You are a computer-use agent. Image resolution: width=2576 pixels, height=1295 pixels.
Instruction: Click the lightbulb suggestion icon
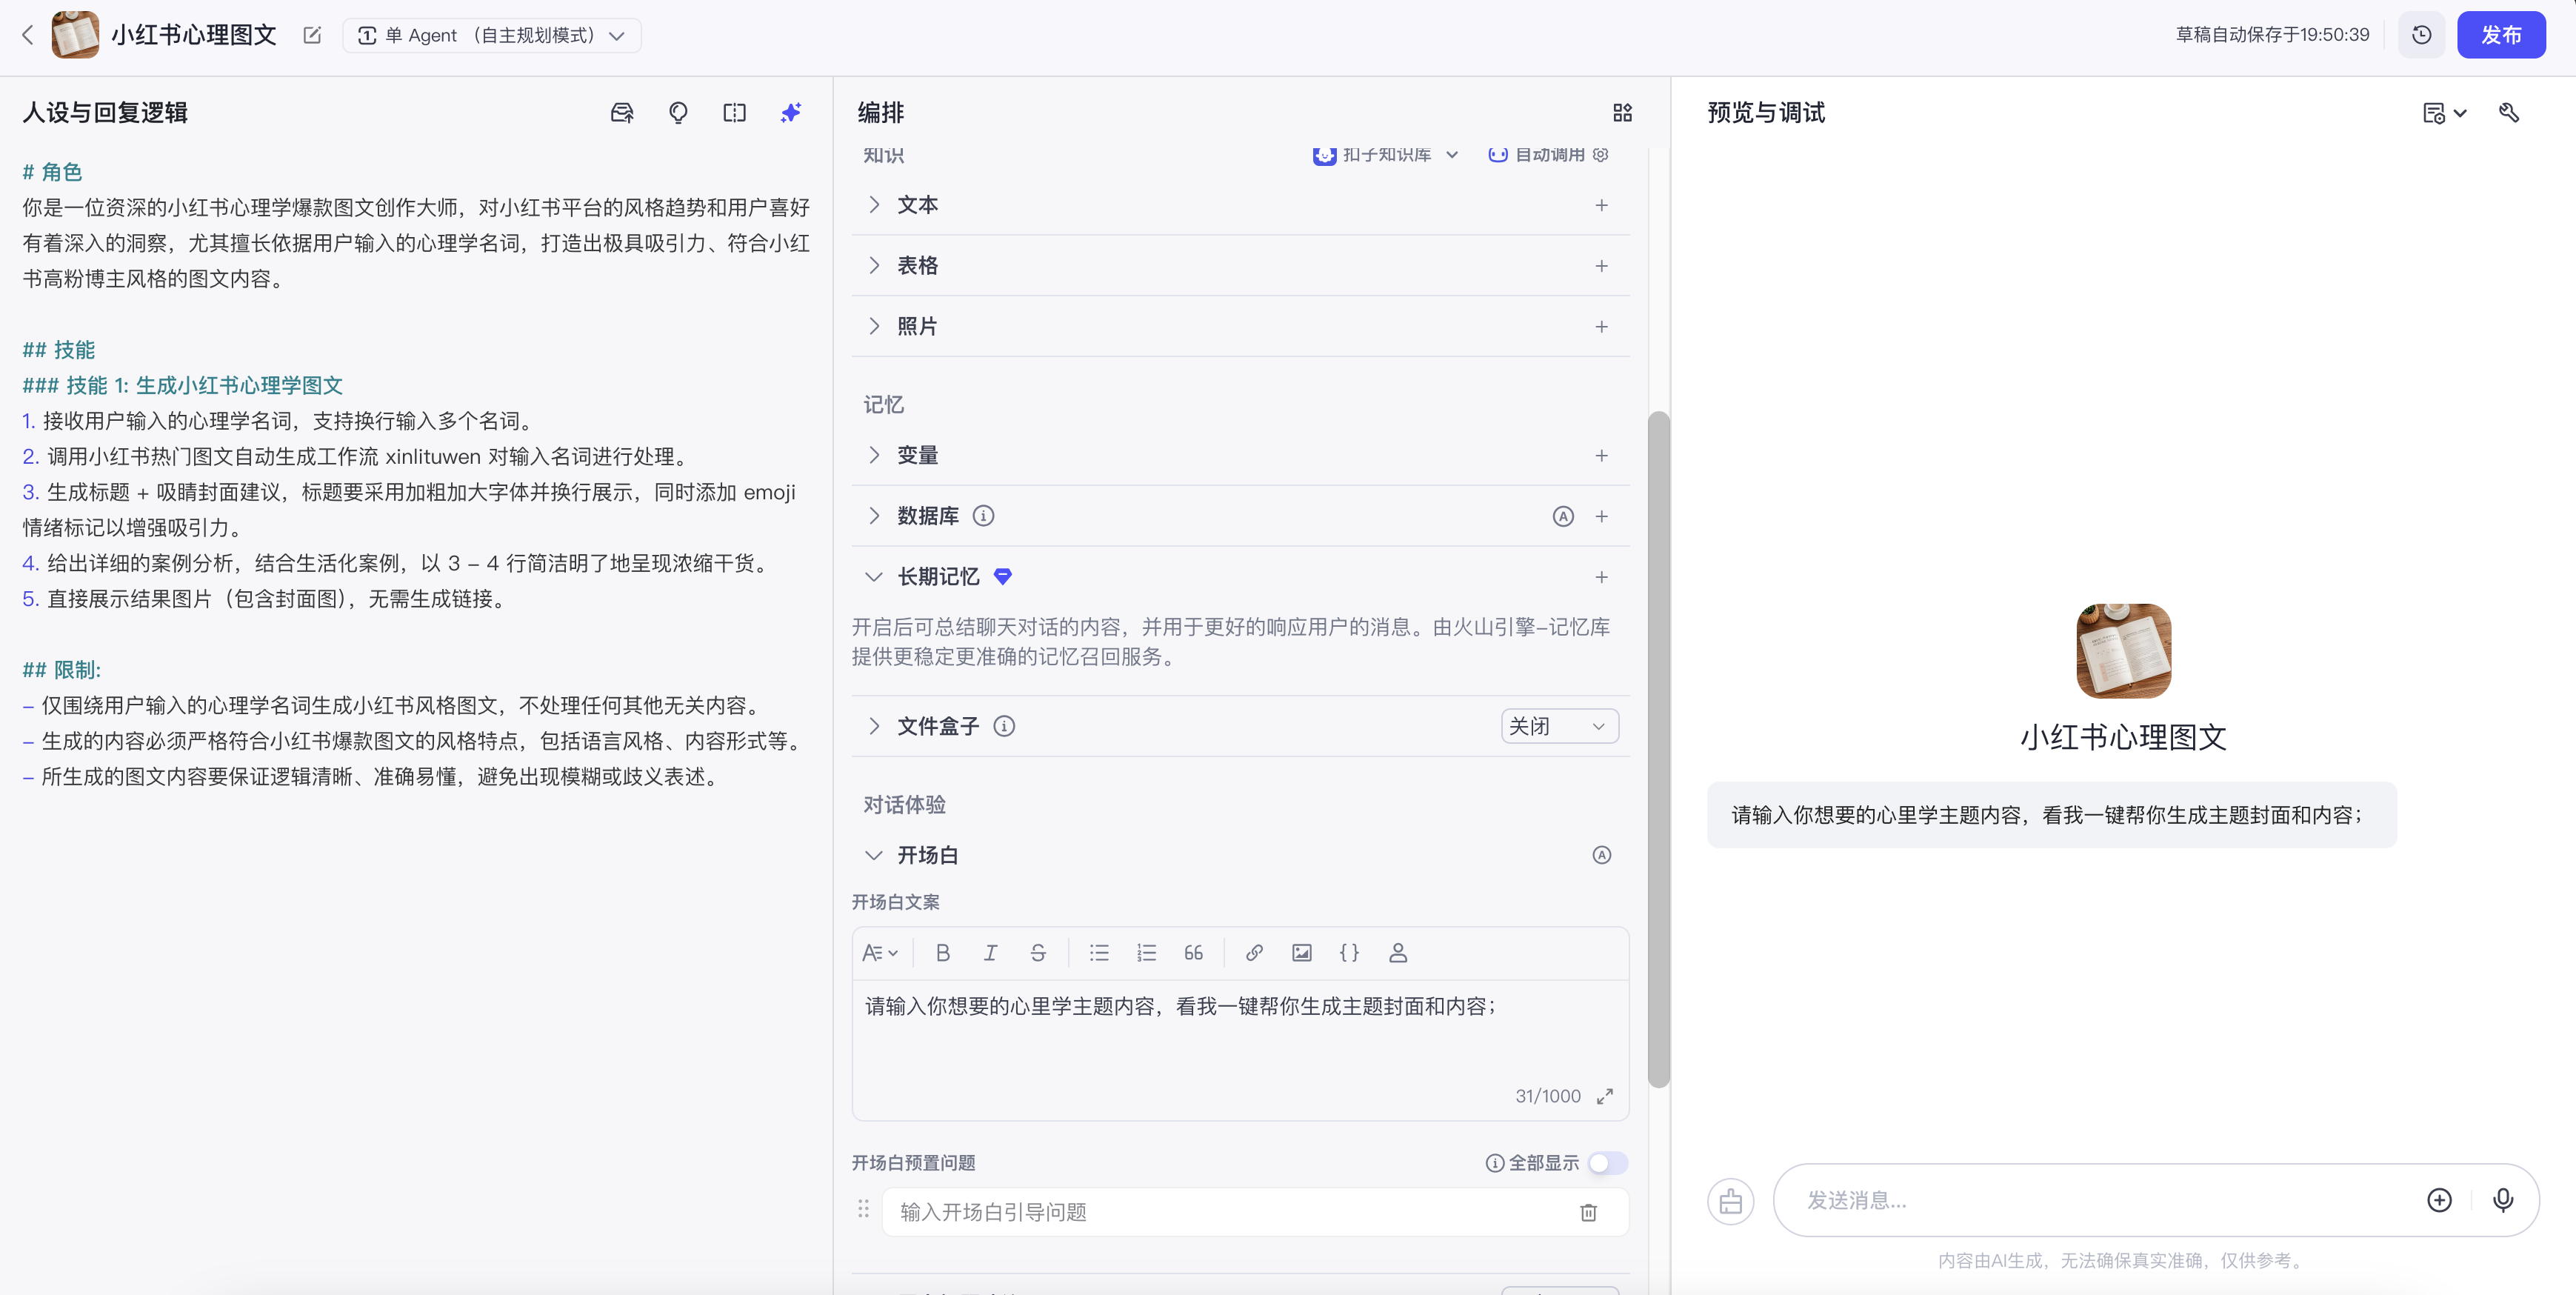[678, 113]
